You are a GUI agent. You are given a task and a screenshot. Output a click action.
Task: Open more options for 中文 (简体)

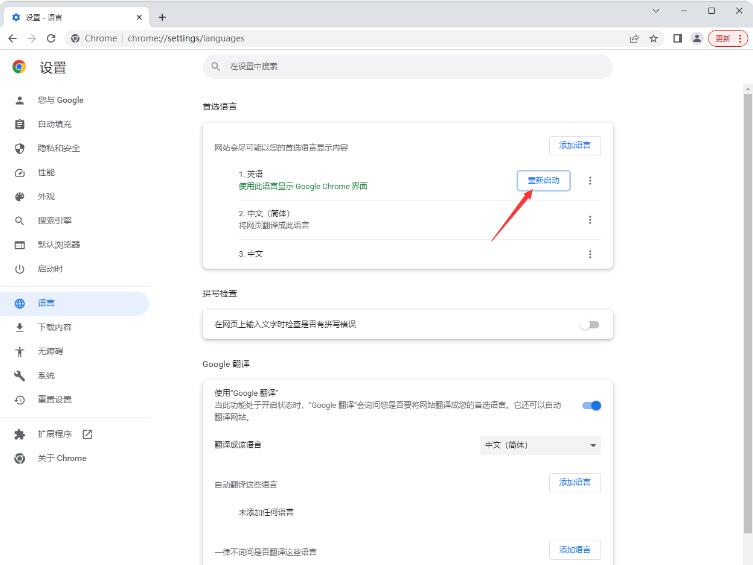tap(590, 220)
